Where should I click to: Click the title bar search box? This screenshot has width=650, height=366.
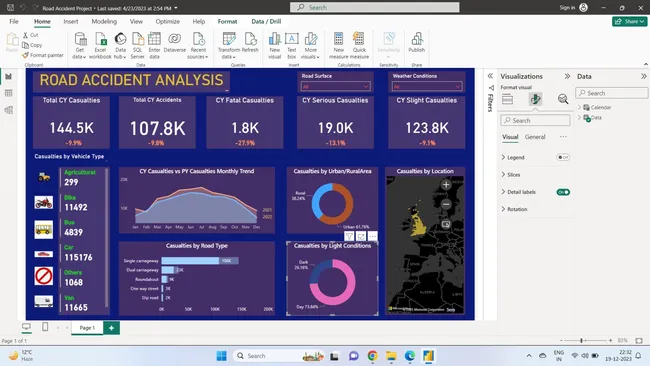[375, 7]
